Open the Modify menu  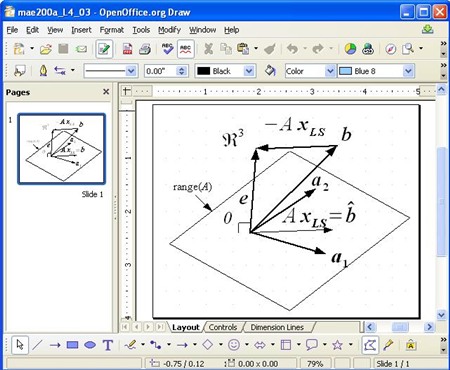(x=169, y=30)
